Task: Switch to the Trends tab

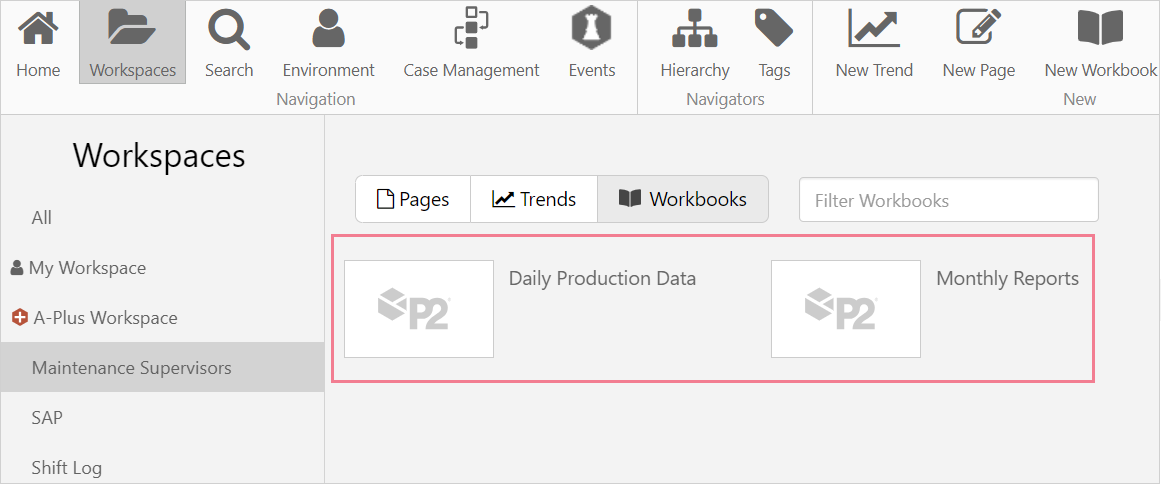Action: tap(534, 199)
